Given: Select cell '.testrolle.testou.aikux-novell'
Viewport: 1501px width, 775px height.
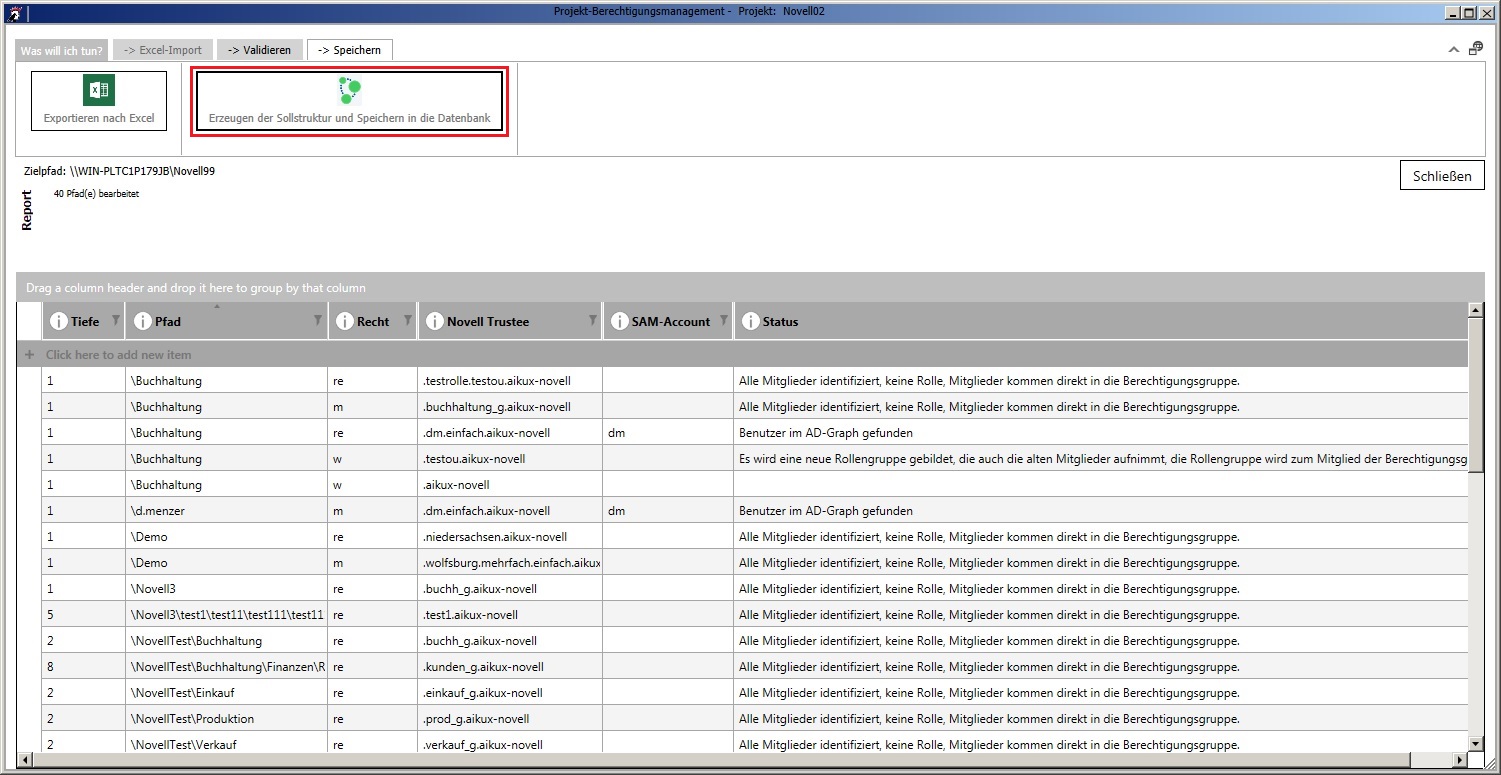Looking at the screenshot, I should click(x=510, y=381).
